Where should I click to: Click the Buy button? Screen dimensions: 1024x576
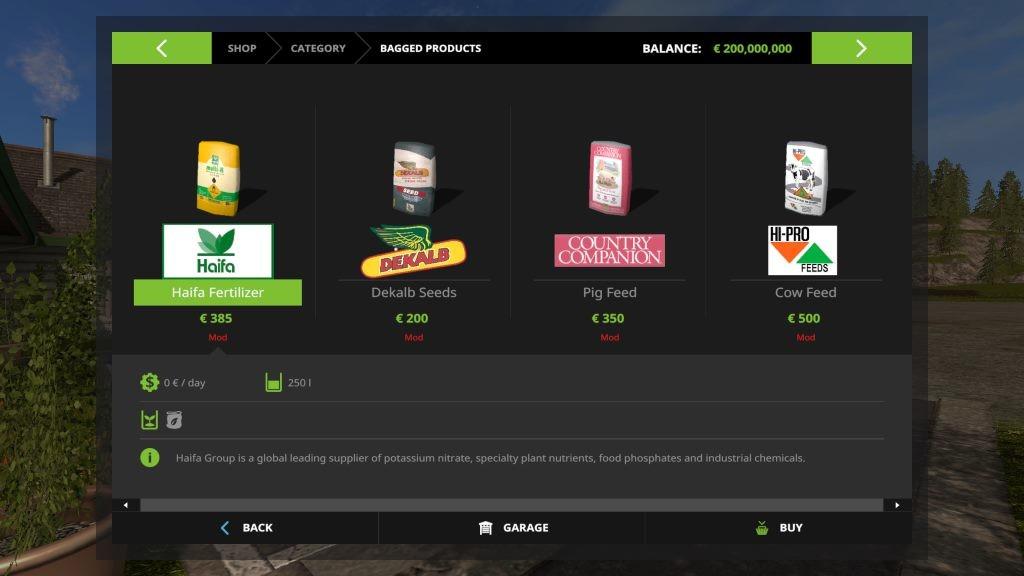pos(778,528)
